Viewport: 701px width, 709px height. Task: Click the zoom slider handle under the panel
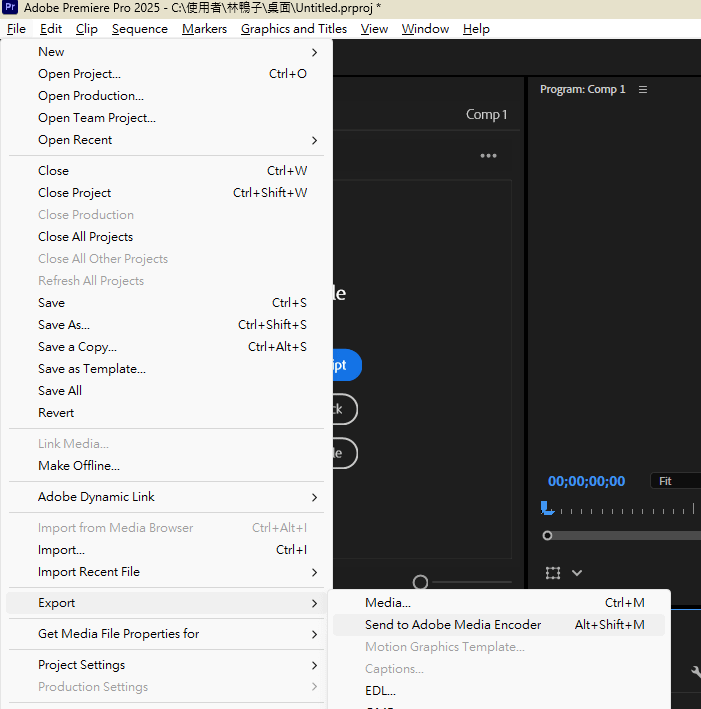coord(421,582)
